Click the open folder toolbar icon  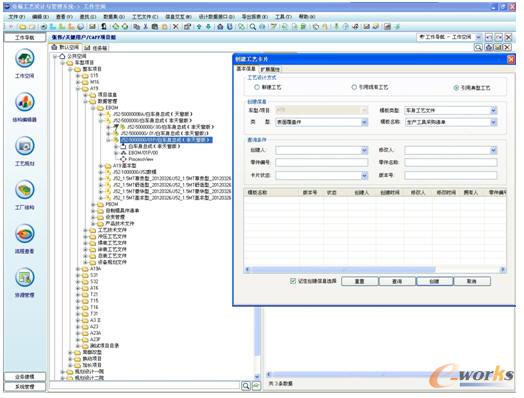click(x=22, y=27)
